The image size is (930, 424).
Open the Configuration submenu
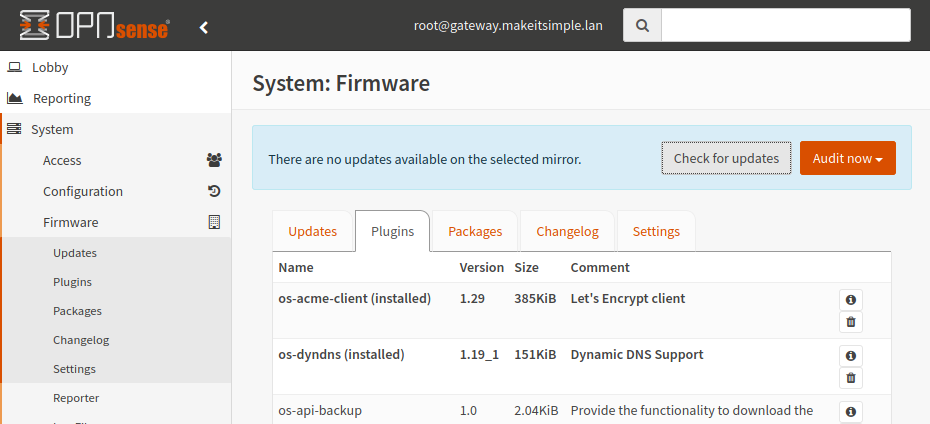[83, 191]
